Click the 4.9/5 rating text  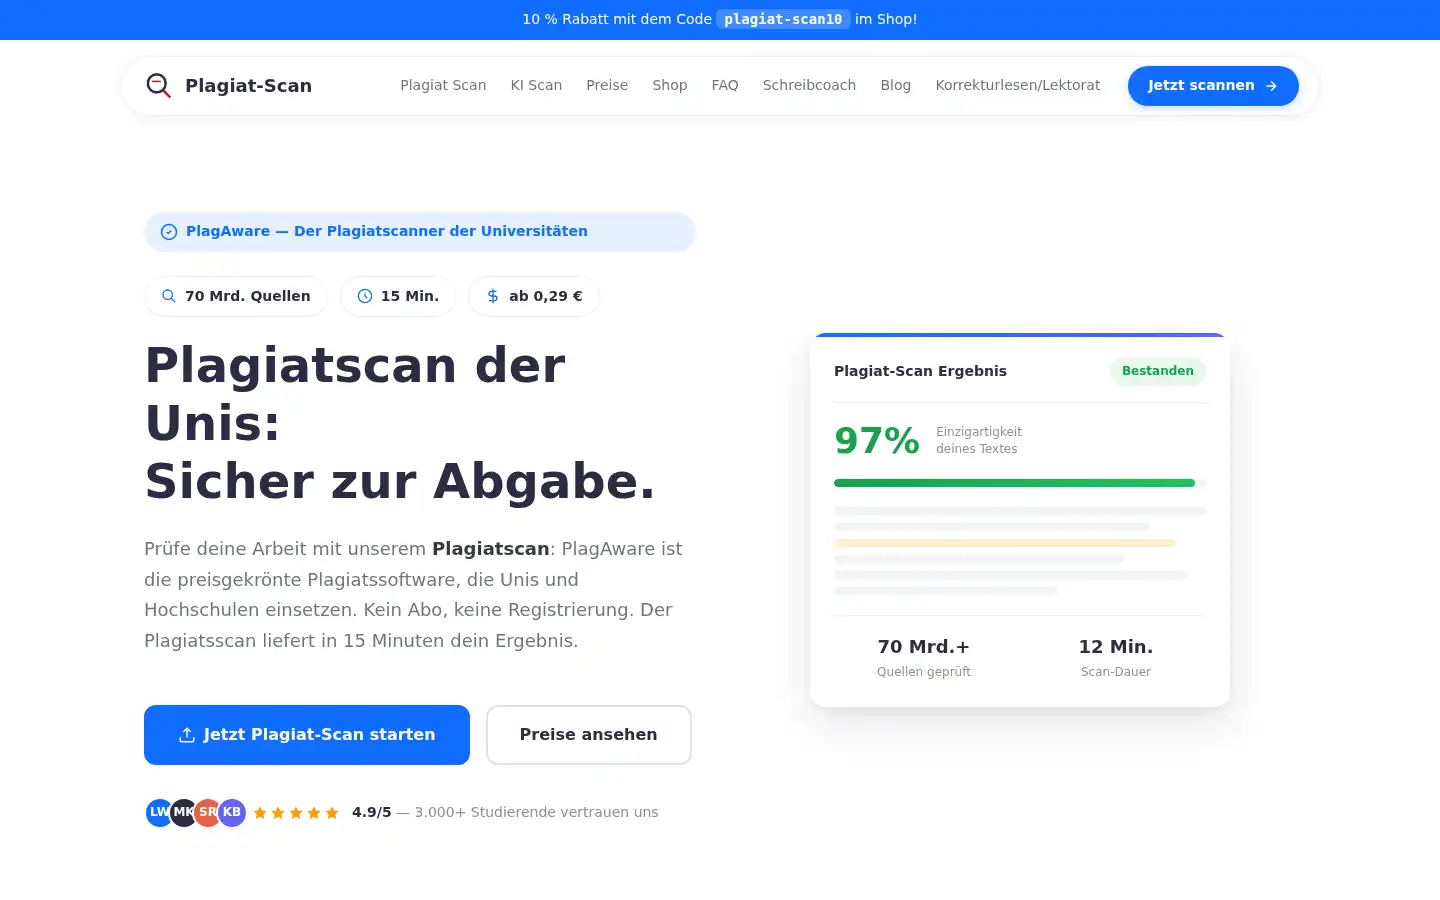372,812
